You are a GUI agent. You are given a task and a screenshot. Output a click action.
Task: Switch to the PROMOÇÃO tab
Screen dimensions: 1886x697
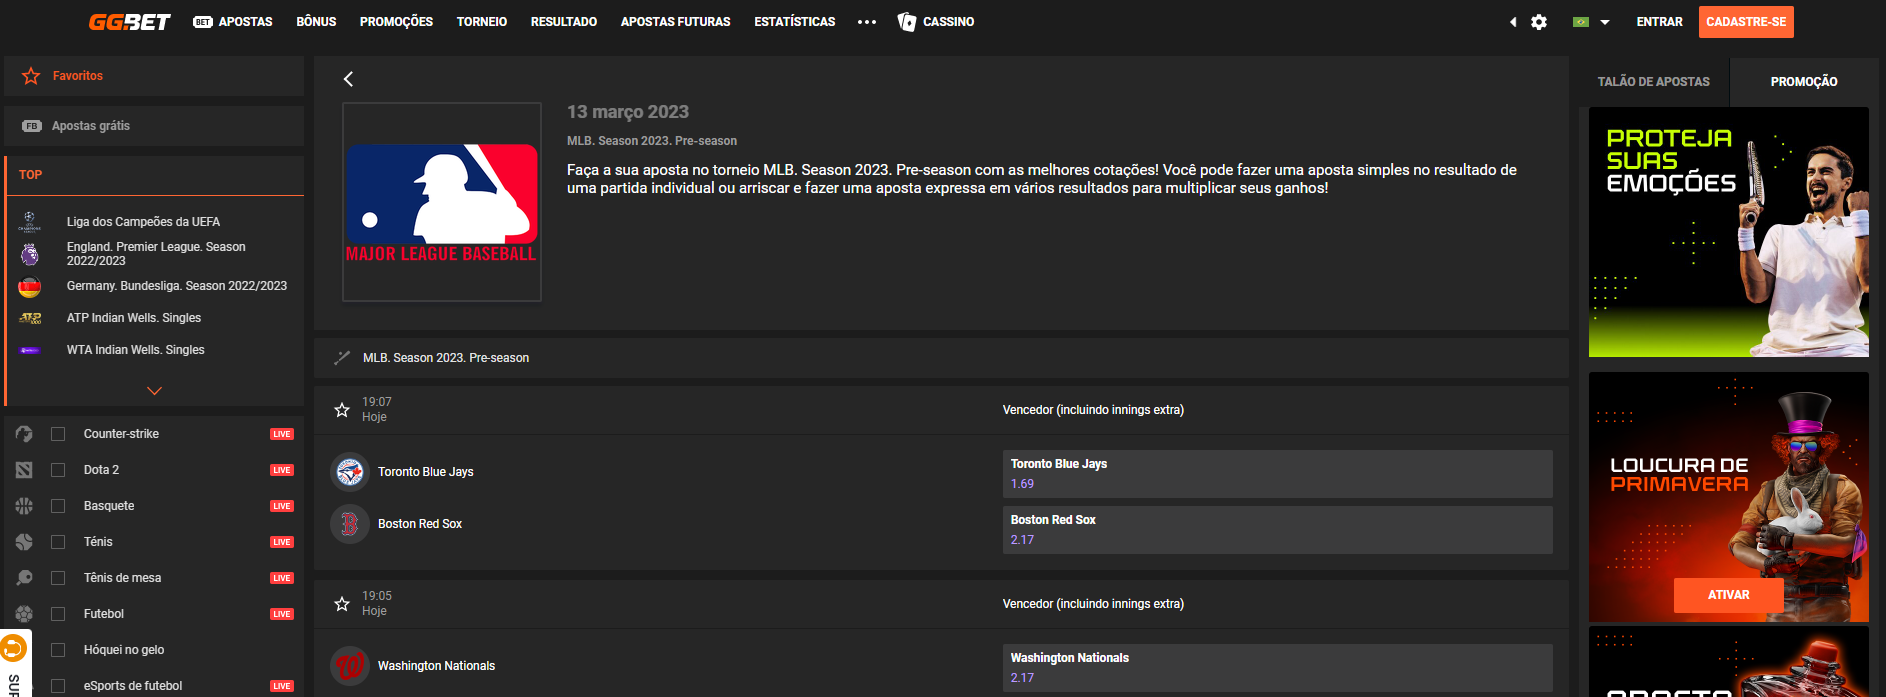point(1804,82)
